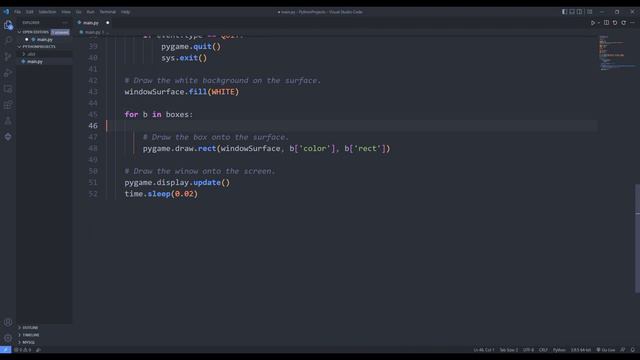The width and height of the screenshot is (640, 360).
Task: Toggle primary side bar visibility
Action: 564,12
